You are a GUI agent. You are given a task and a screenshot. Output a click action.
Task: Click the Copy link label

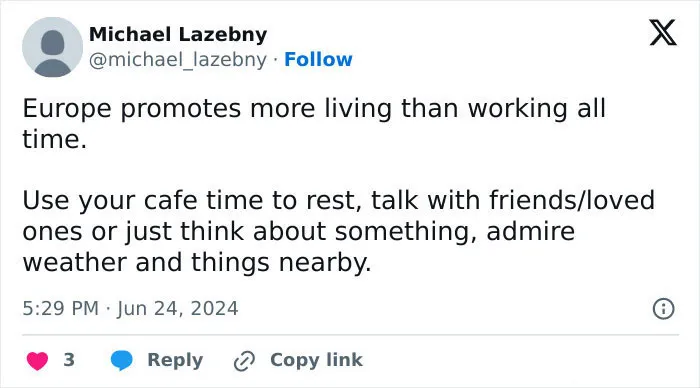316,360
